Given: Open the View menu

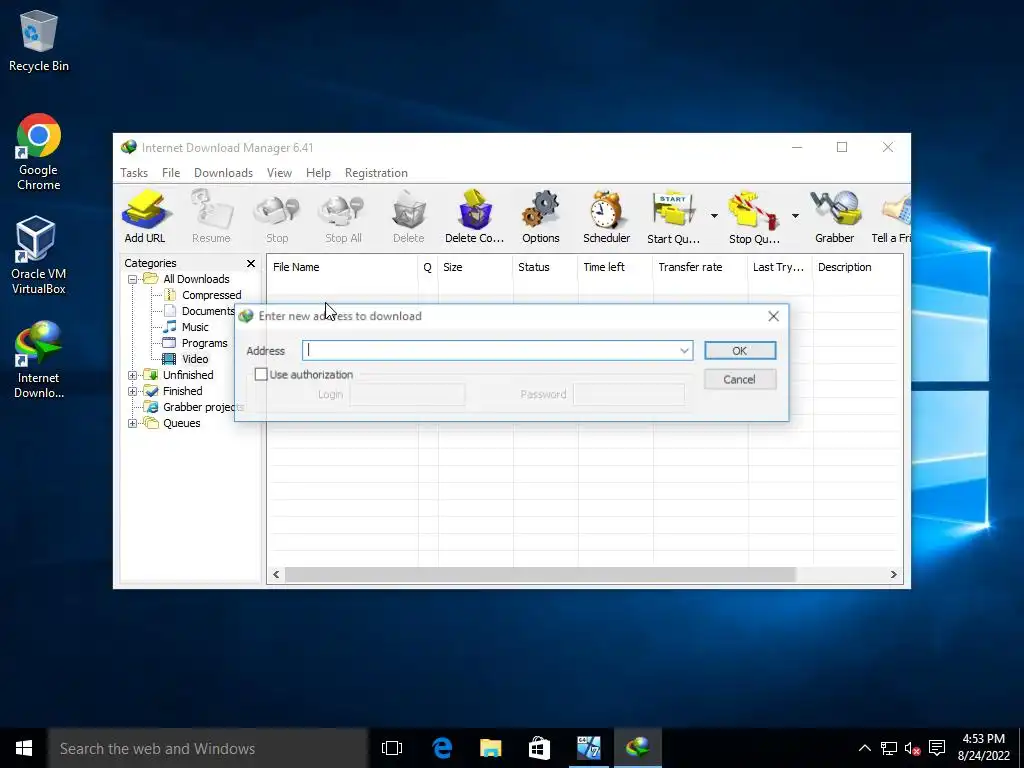Looking at the screenshot, I should tap(279, 173).
